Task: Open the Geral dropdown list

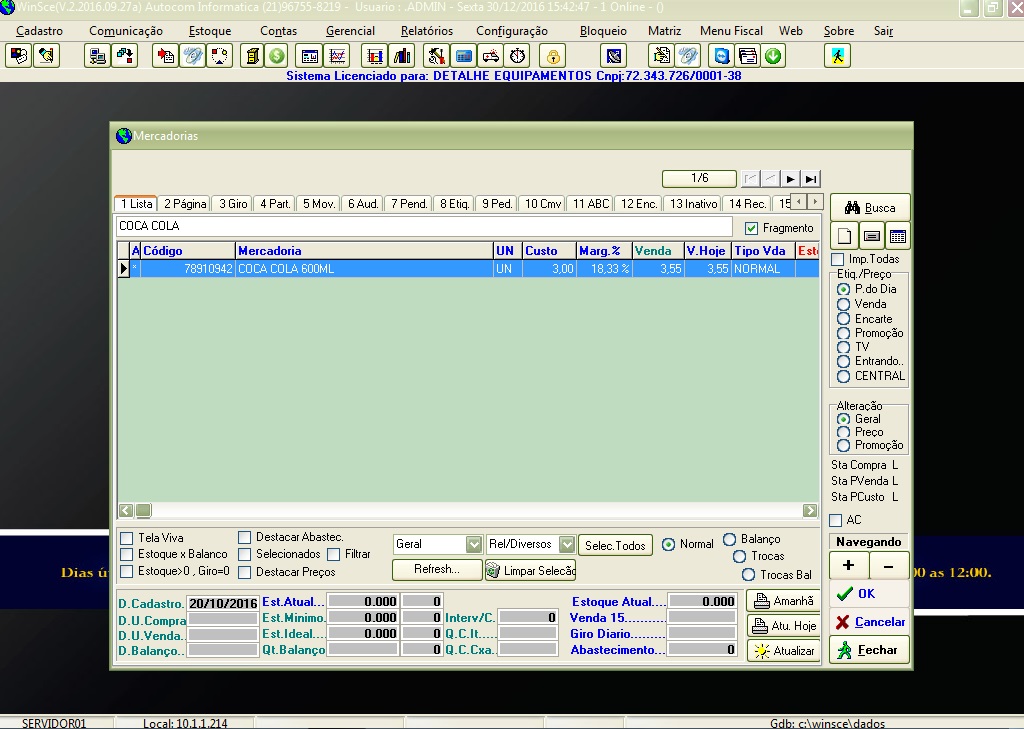Action: point(473,544)
